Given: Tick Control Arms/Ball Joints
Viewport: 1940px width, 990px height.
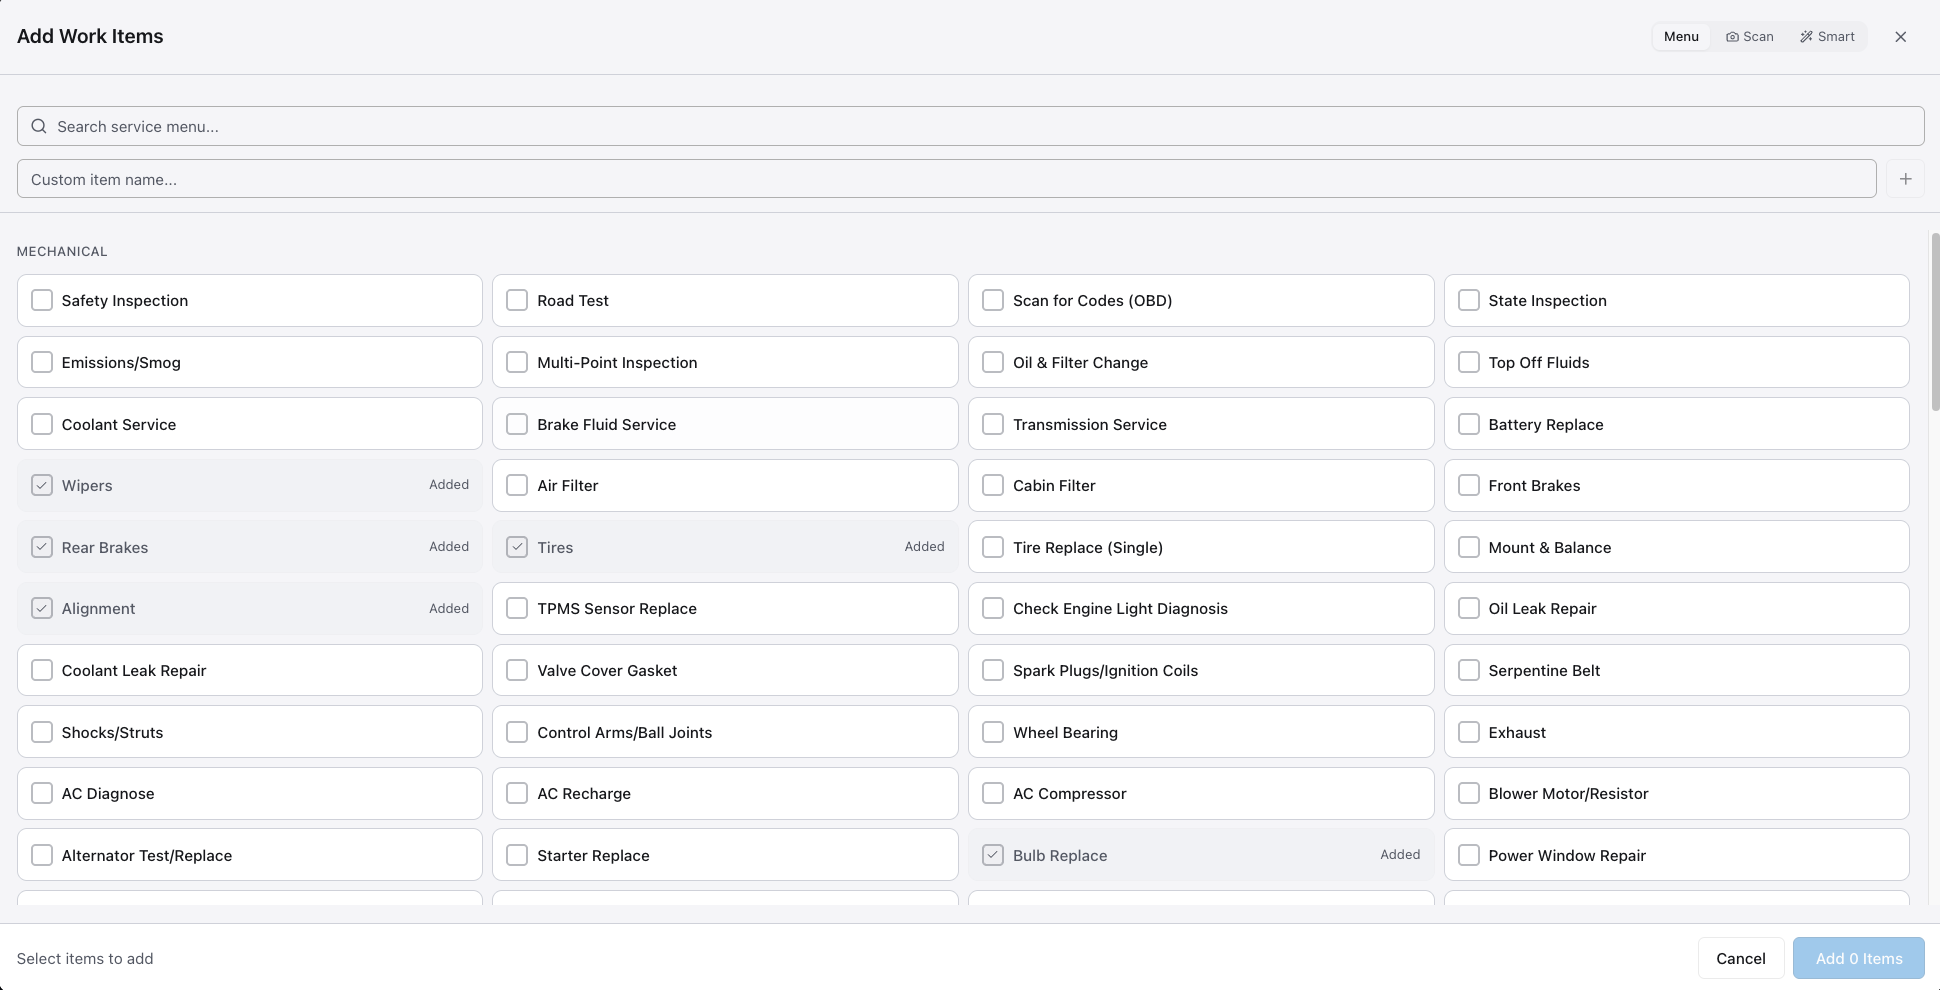Looking at the screenshot, I should [x=517, y=732].
